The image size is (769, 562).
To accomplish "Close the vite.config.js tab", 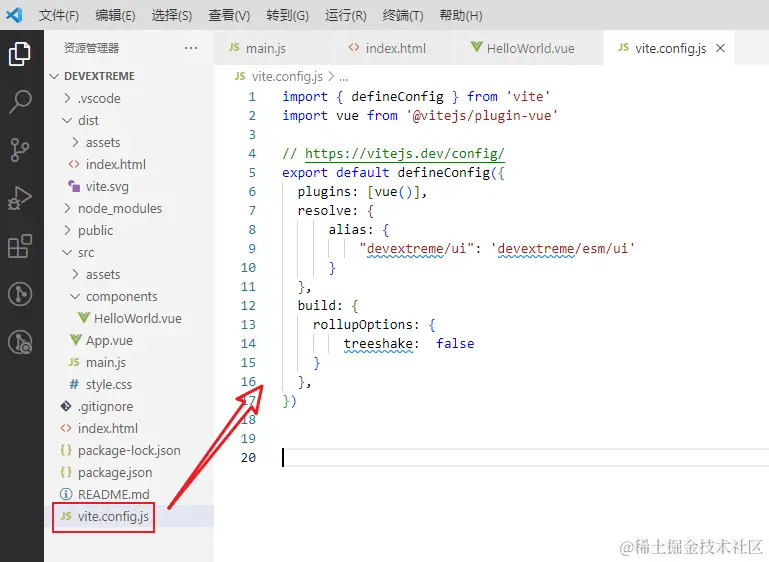I will pos(720,48).
